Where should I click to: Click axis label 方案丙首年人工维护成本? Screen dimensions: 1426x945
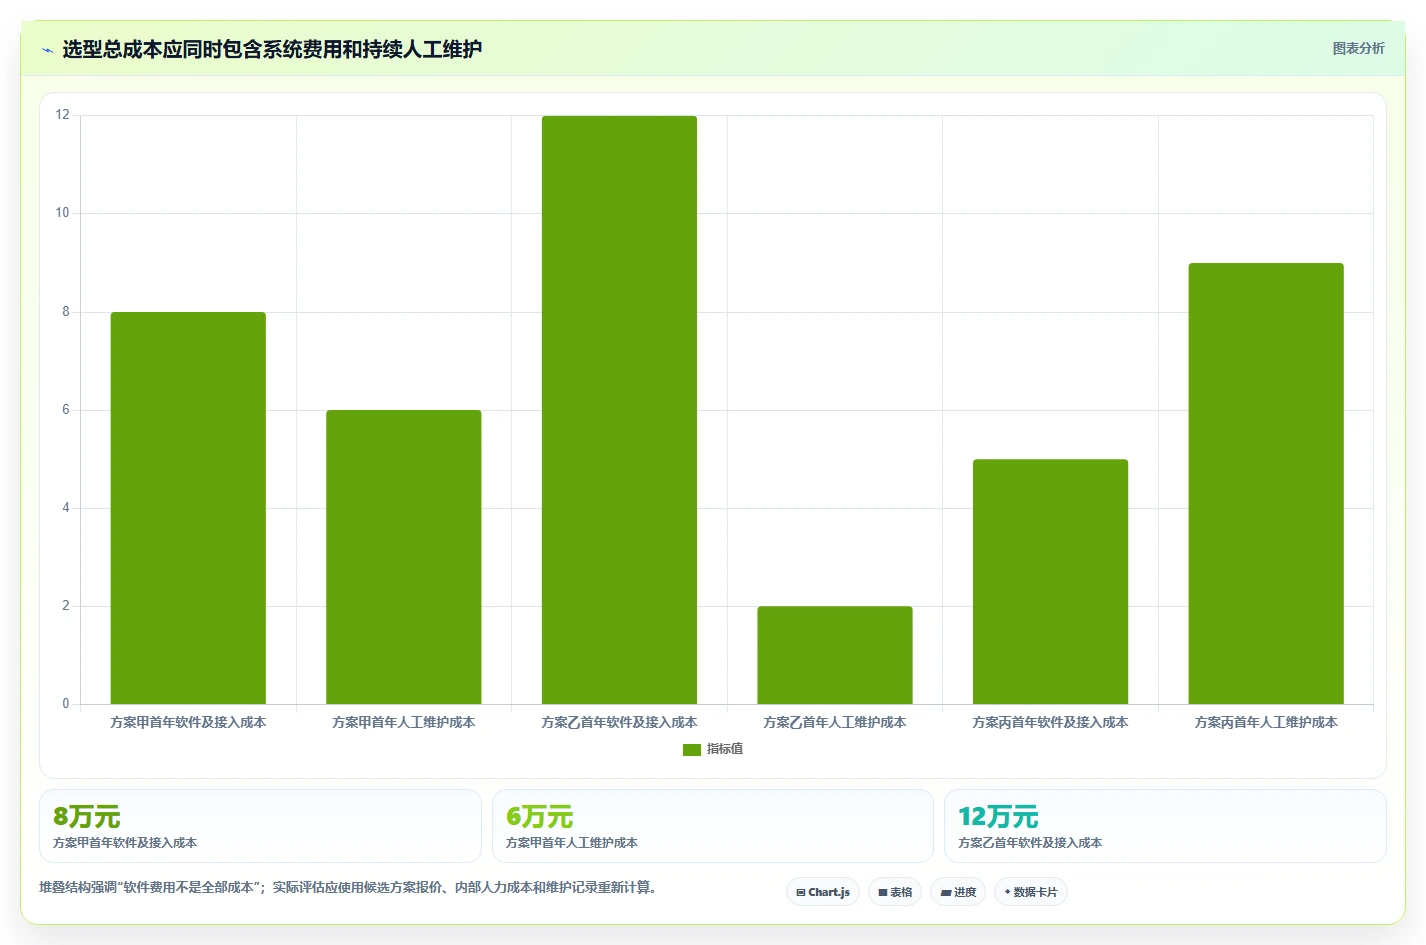click(1266, 722)
